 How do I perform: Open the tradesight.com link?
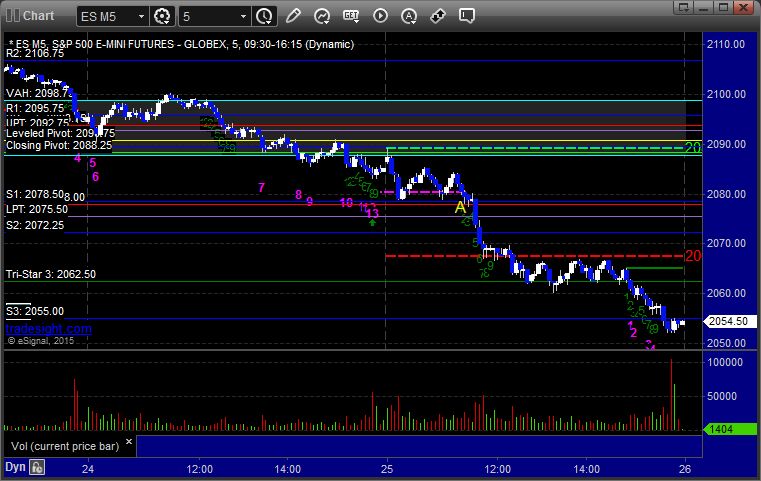(x=49, y=329)
